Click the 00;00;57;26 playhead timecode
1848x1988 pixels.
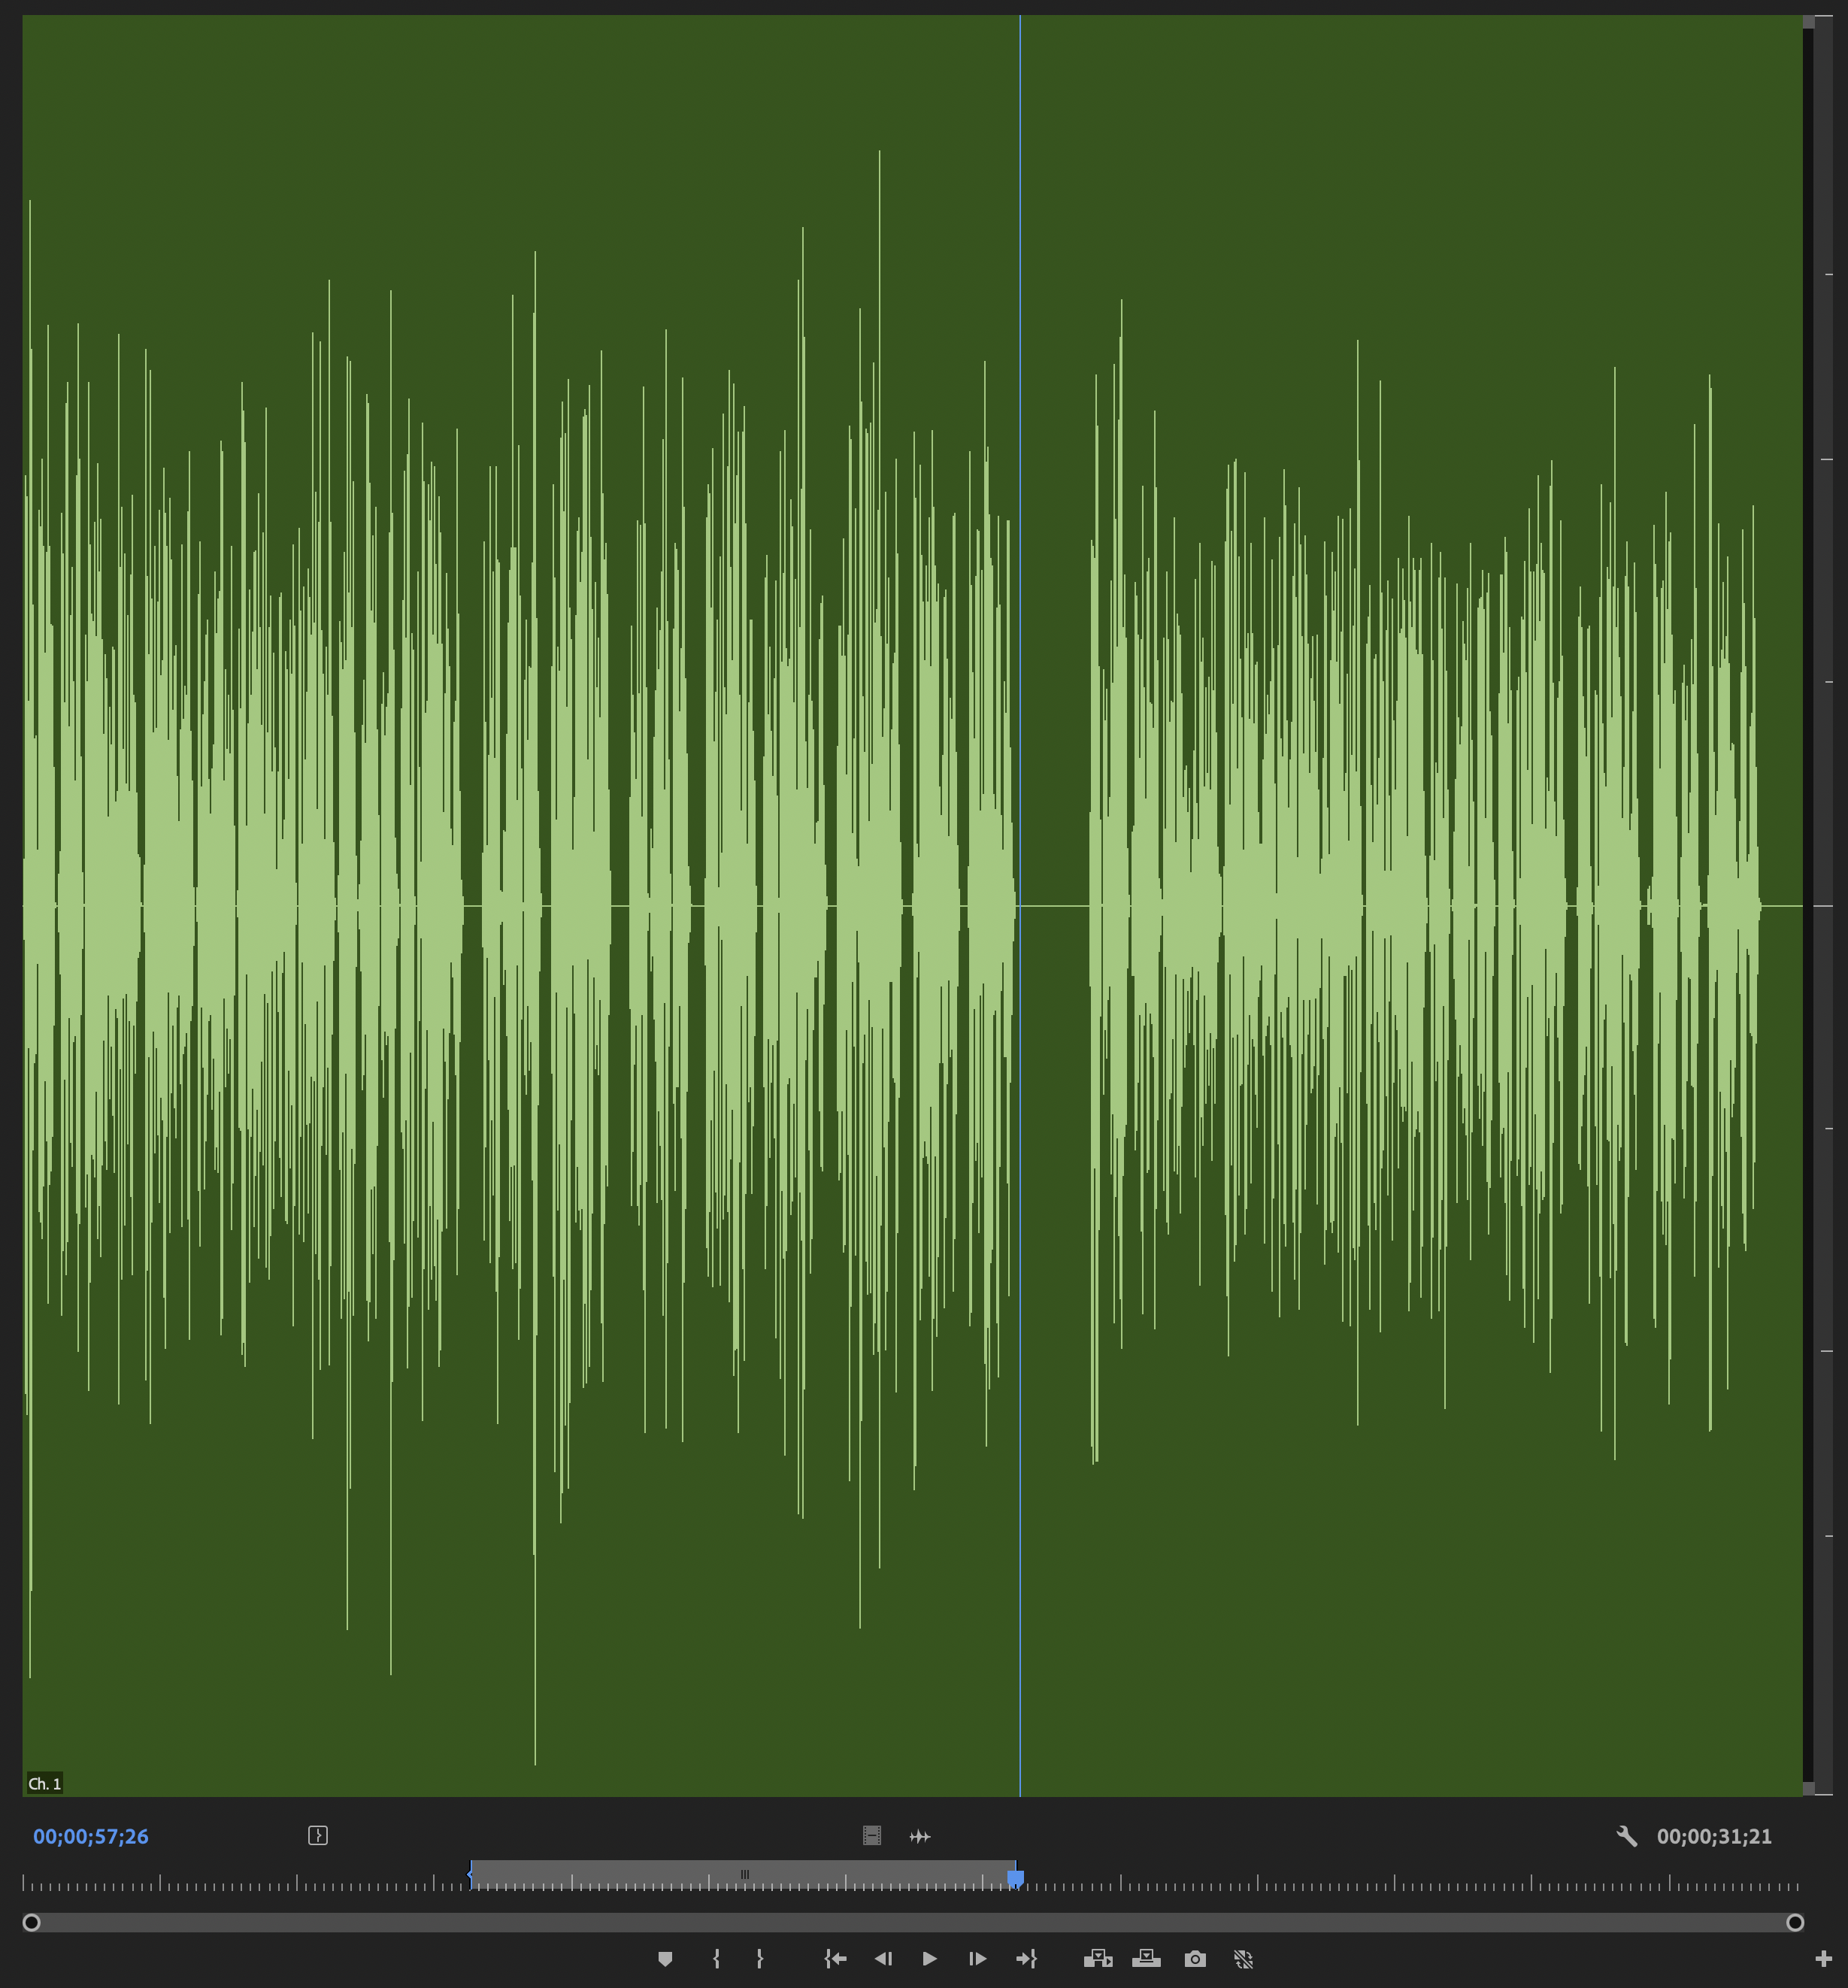click(x=91, y=1836)
